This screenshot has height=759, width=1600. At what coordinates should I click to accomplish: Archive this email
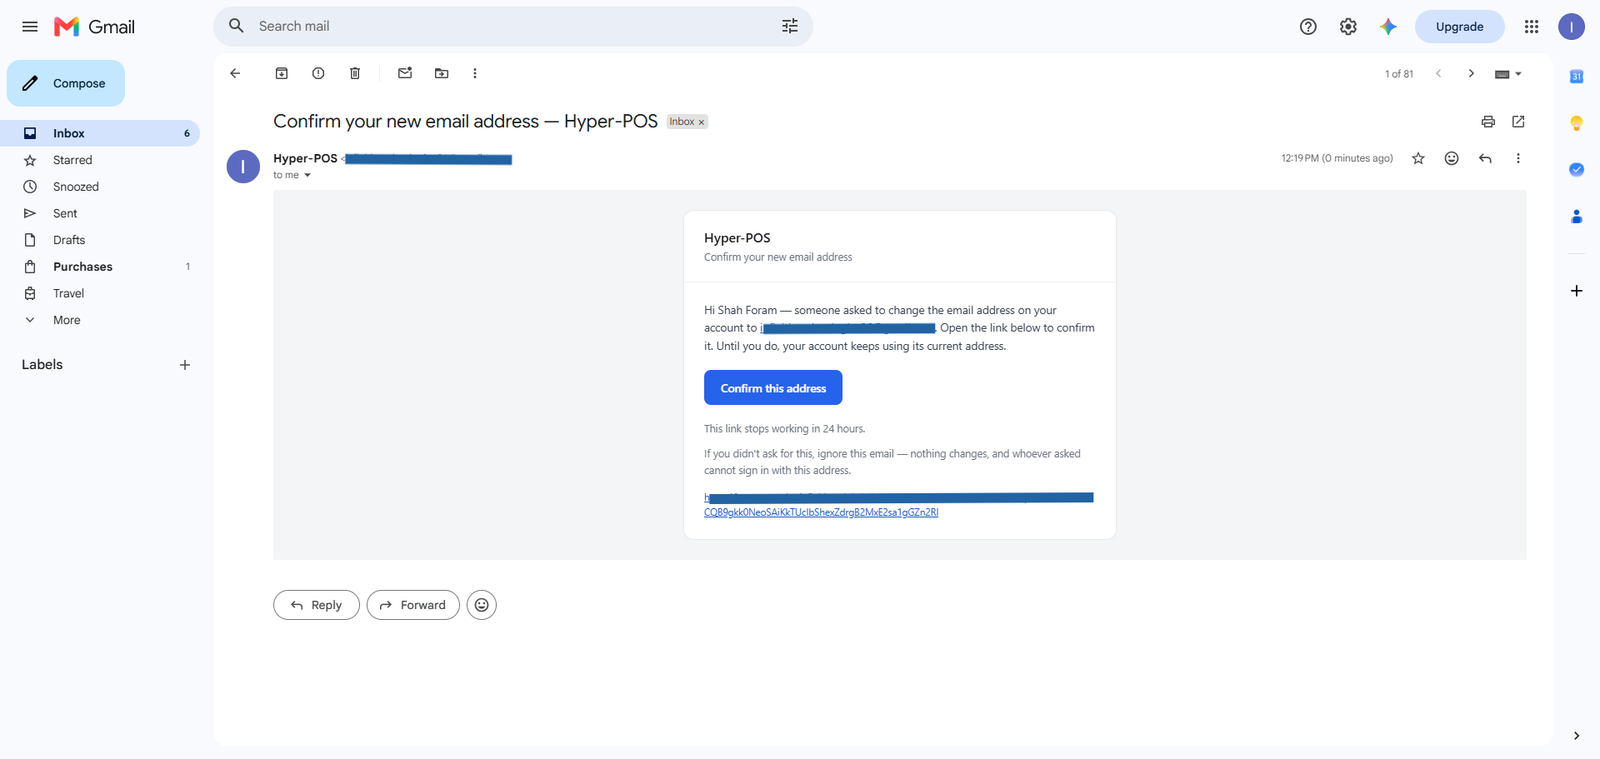coord(282,73)
